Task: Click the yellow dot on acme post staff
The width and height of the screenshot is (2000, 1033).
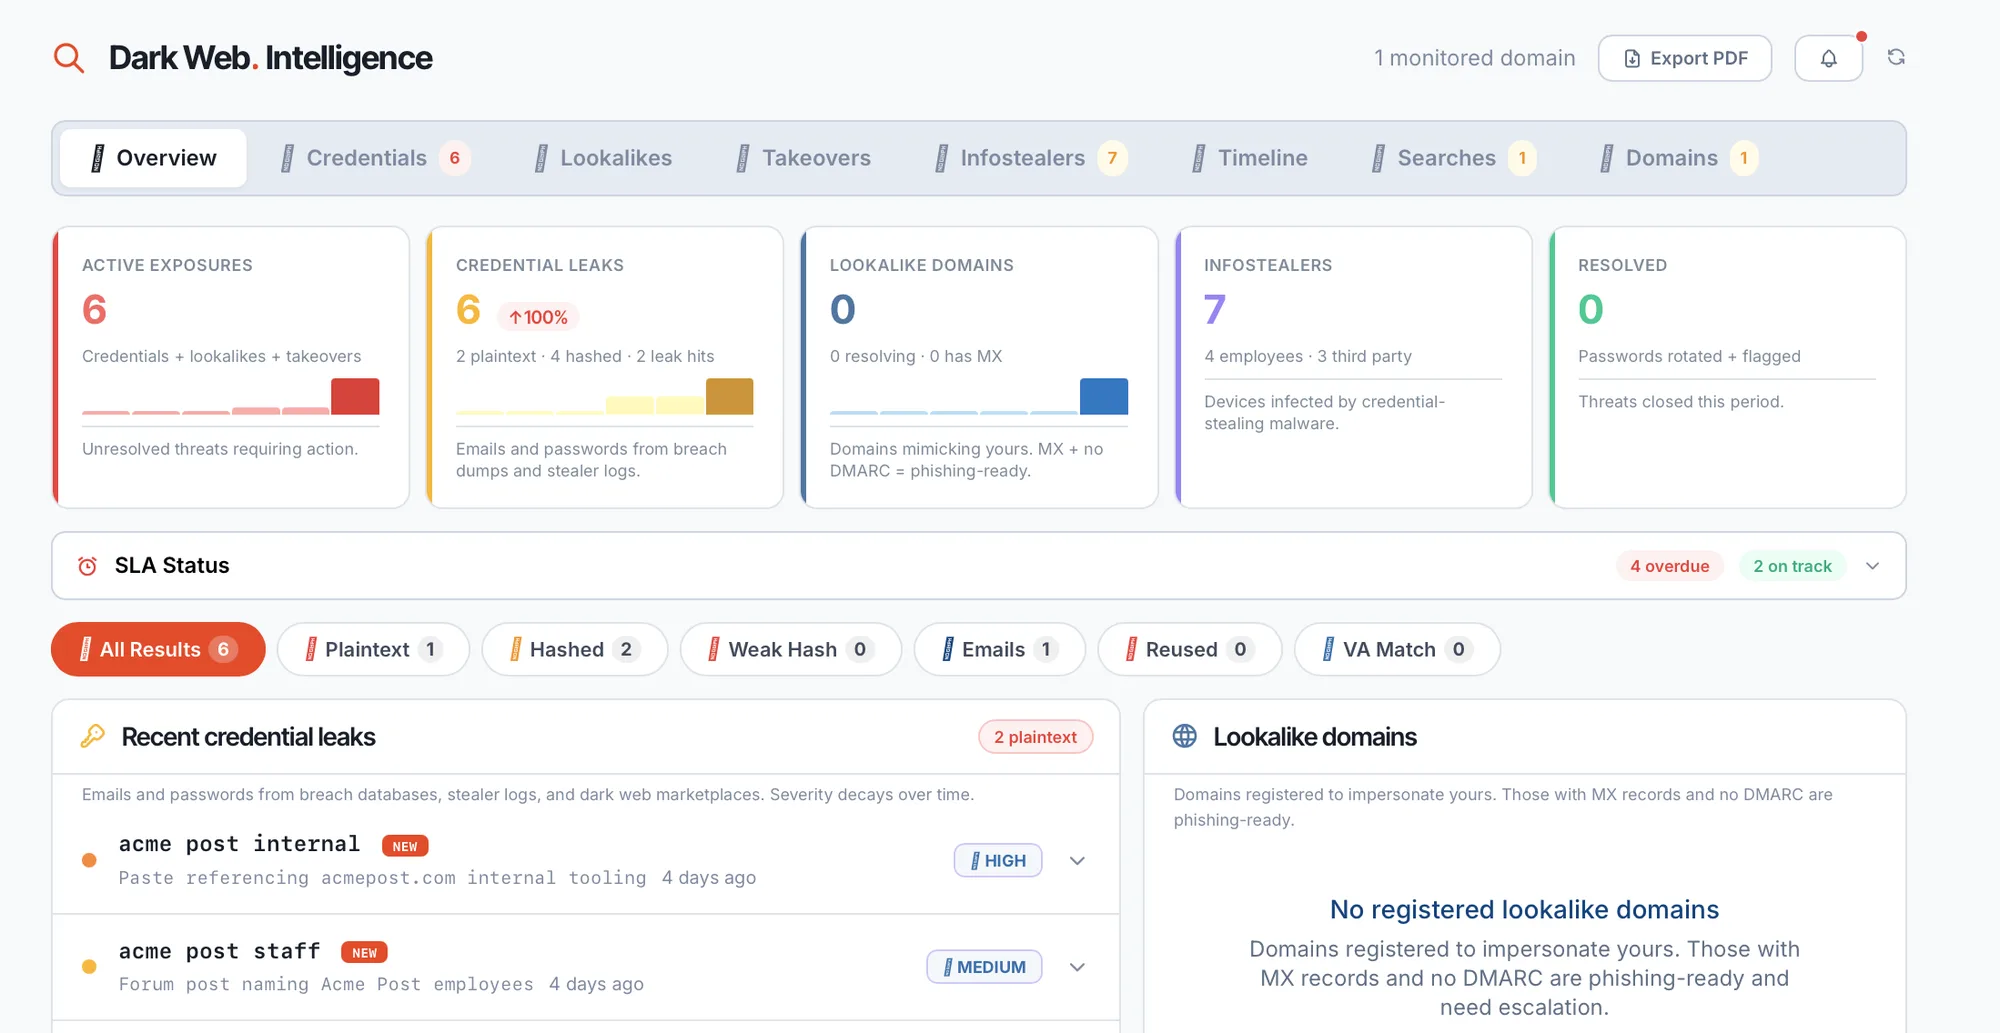Action: click(x=89, y=967)
